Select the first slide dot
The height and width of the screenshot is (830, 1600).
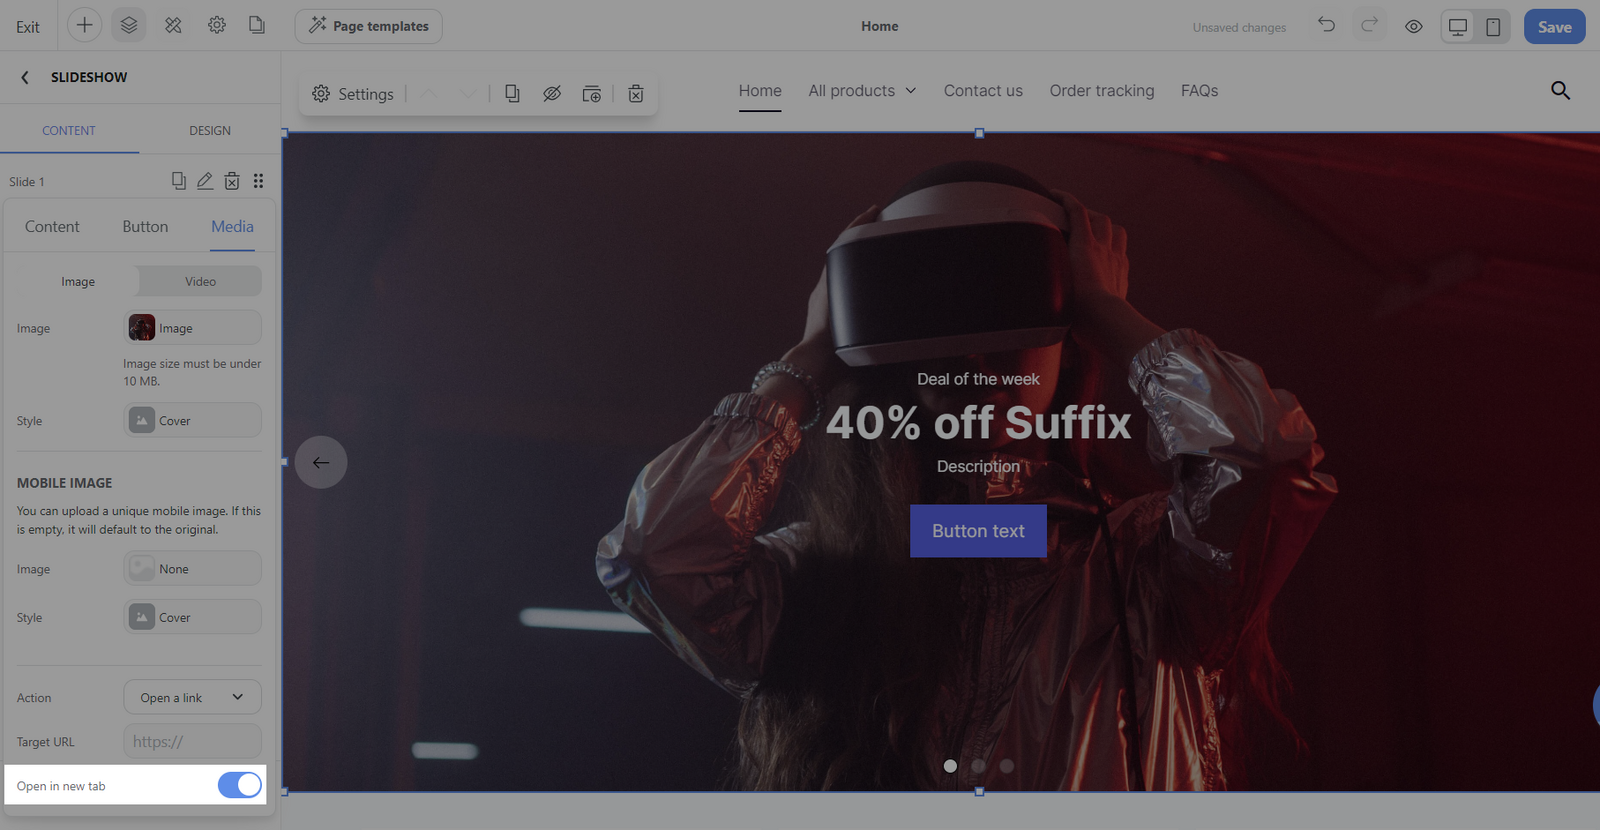click(x=950, y=766)
